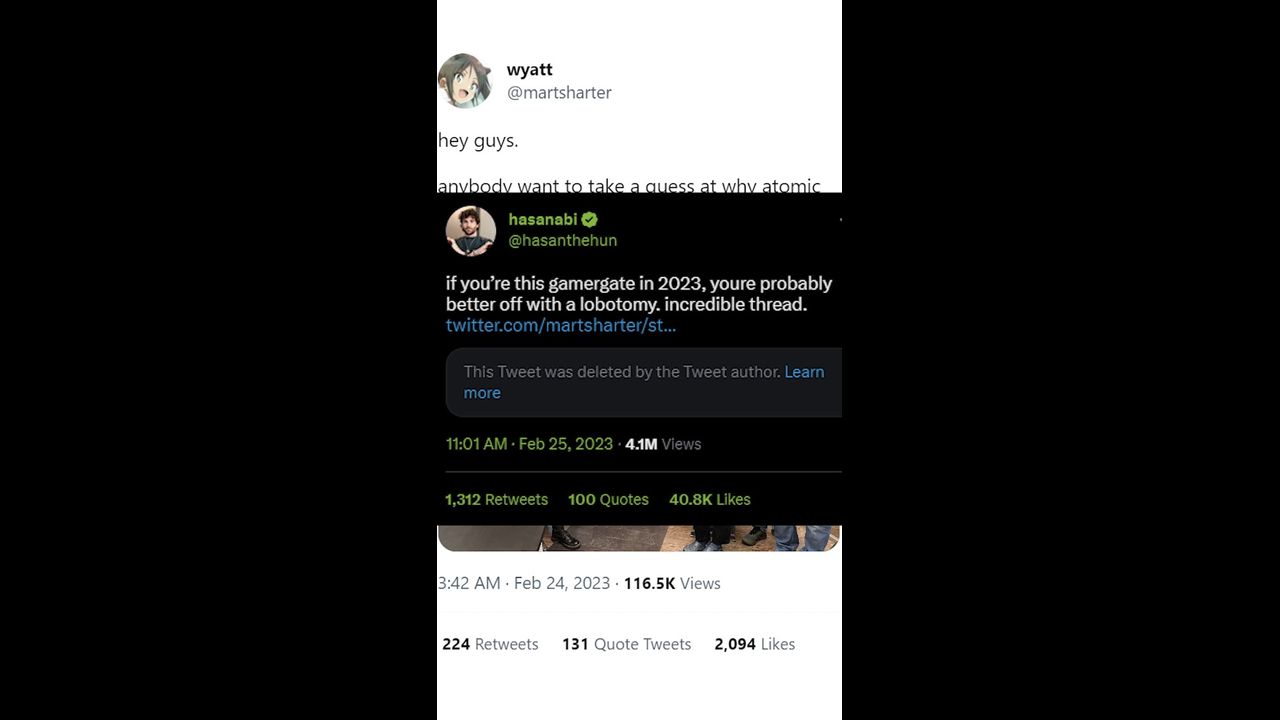
Task: Show the 224 Retweets list
Action: pos(490,645)
